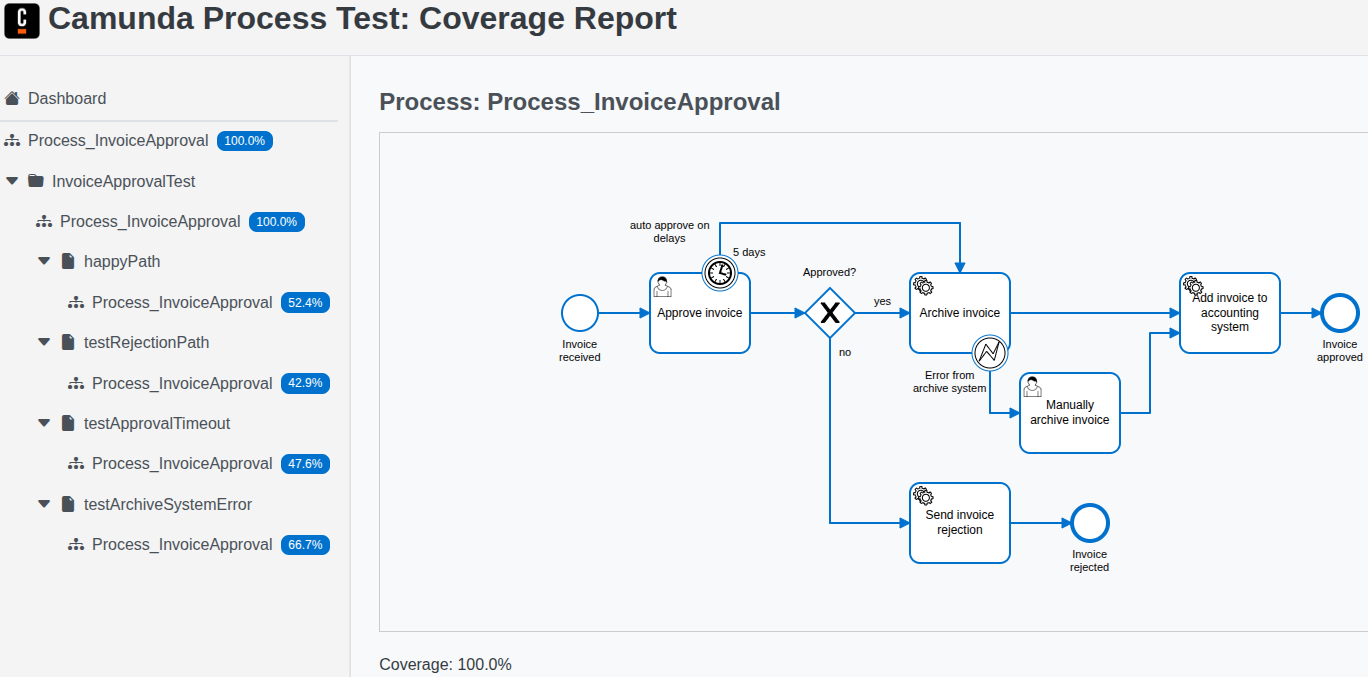Open the Dashboard navigation item

click(66, 98)
